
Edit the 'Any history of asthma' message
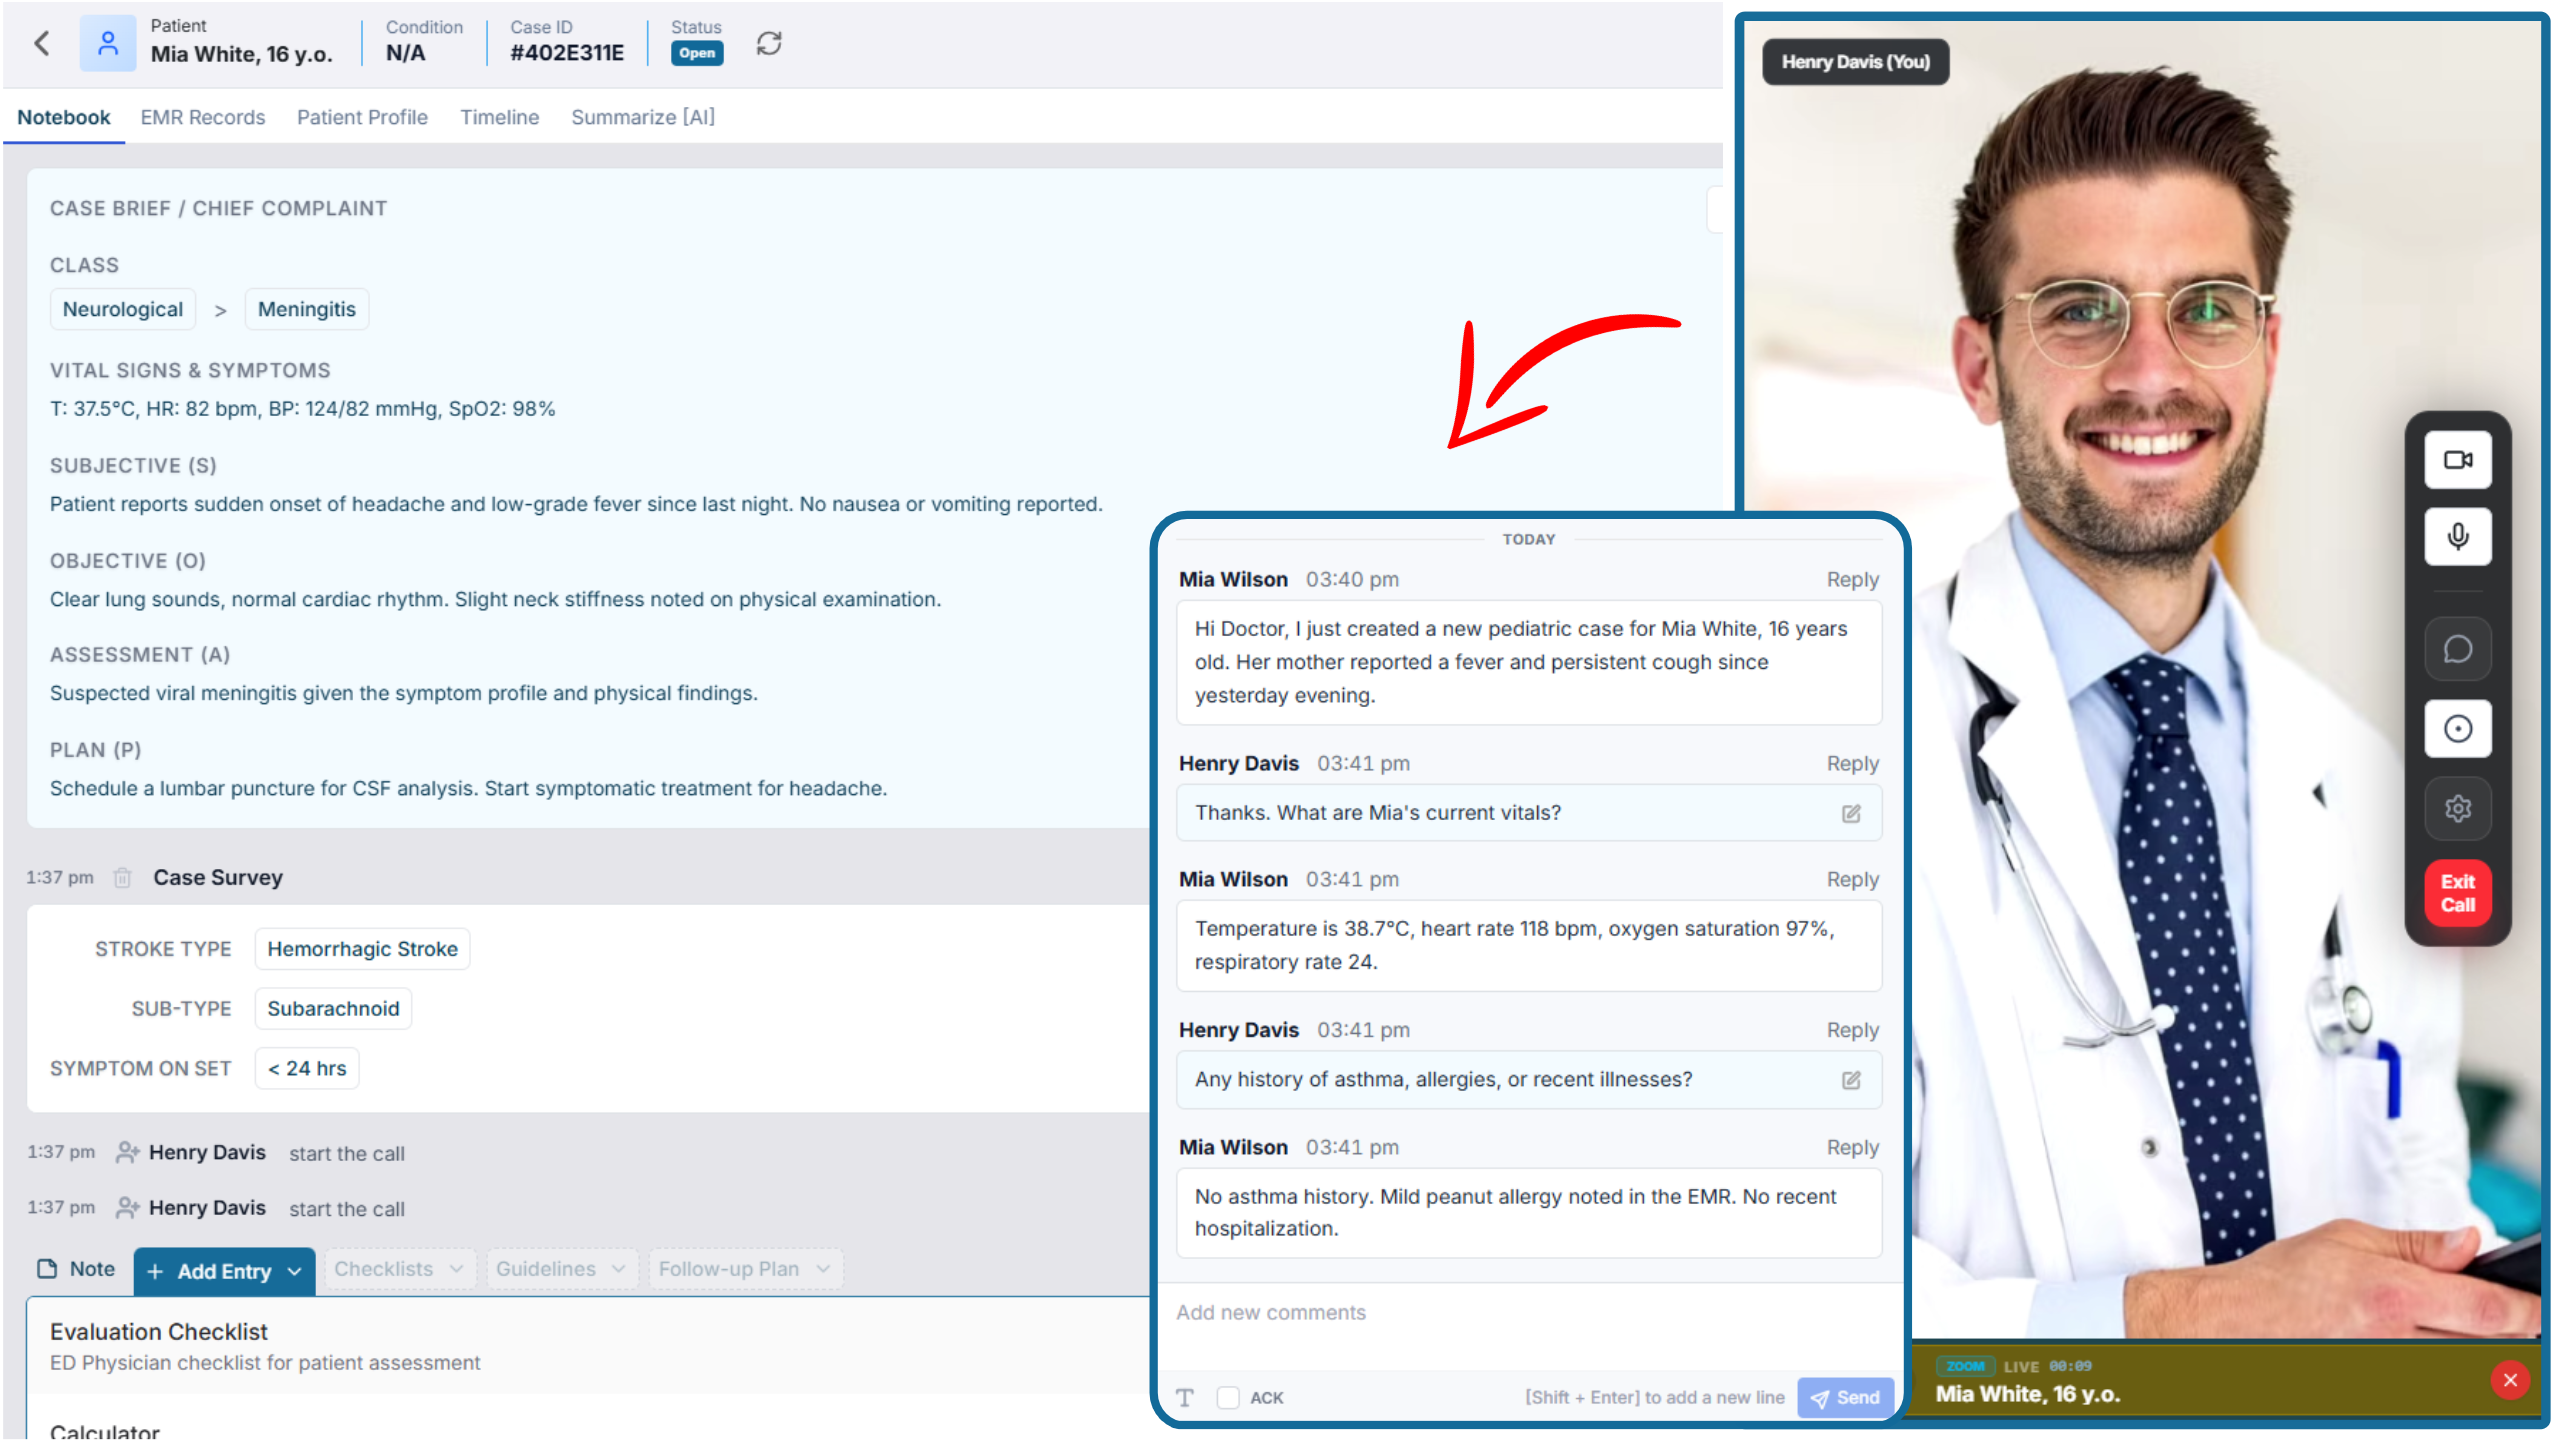(1851, 1080)
